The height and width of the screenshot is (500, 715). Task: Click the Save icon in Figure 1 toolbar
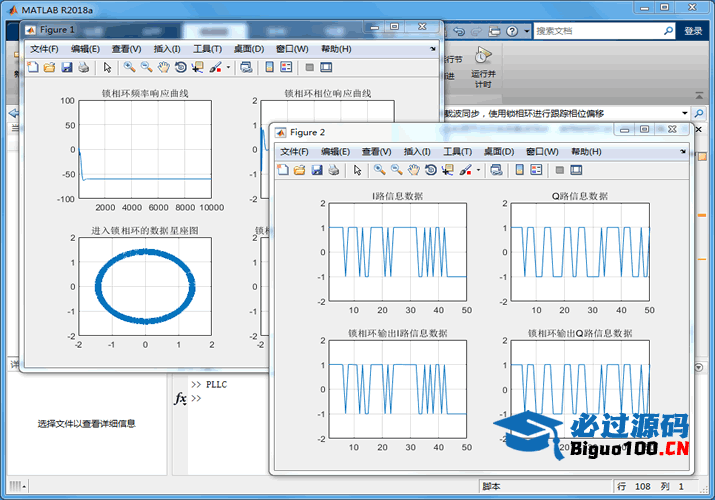(66, 67)
